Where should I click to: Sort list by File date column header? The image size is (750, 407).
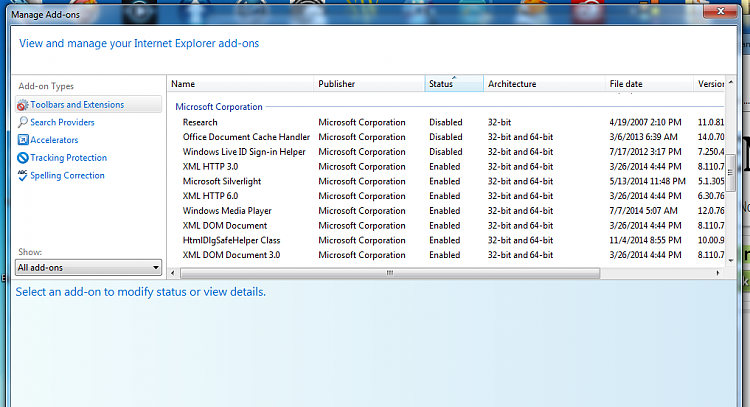pyautogui.click(x=649, y=84)
